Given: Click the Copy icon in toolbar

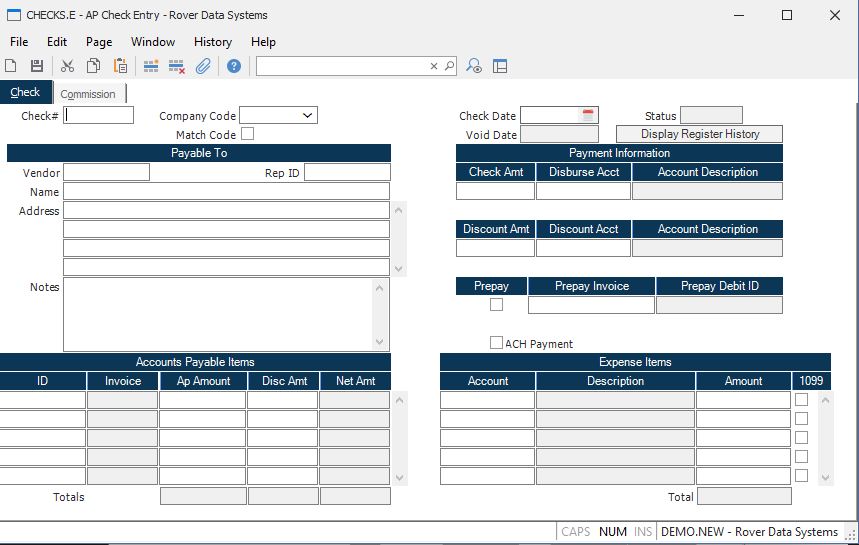Looking at the screenshot, I should (94, 66).
